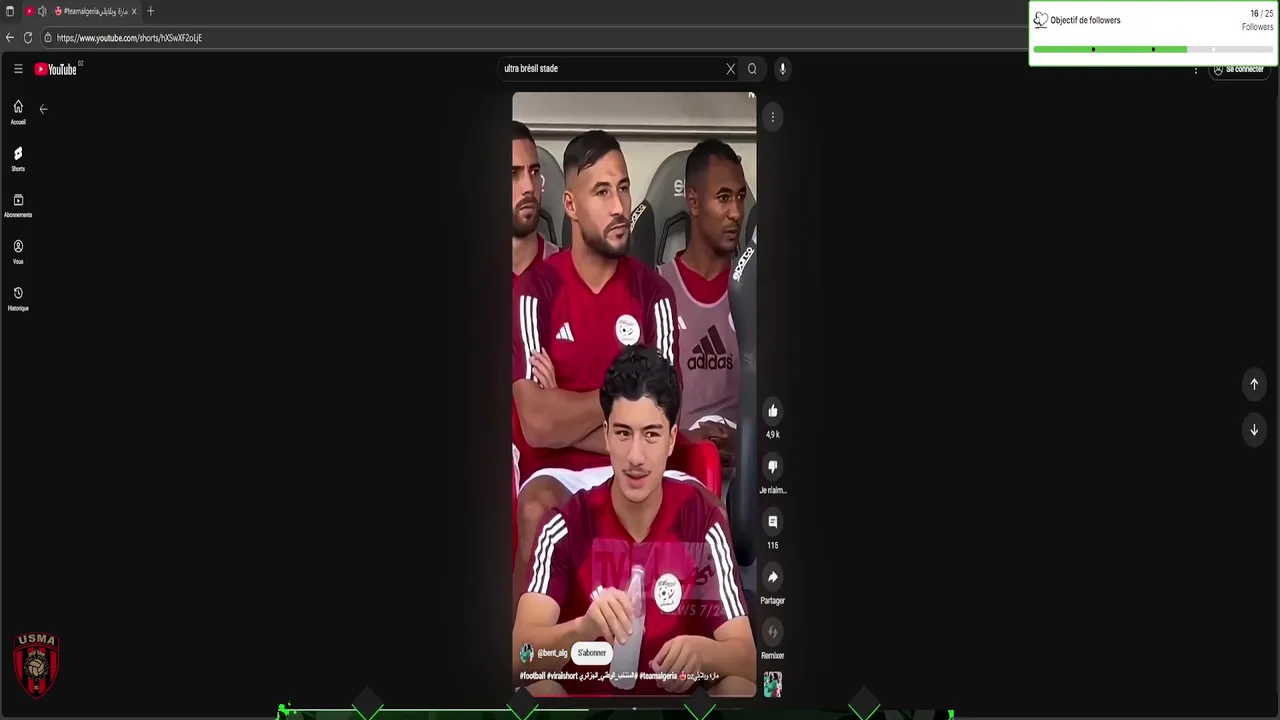Start voice search with the microphone

click(783, 69)
